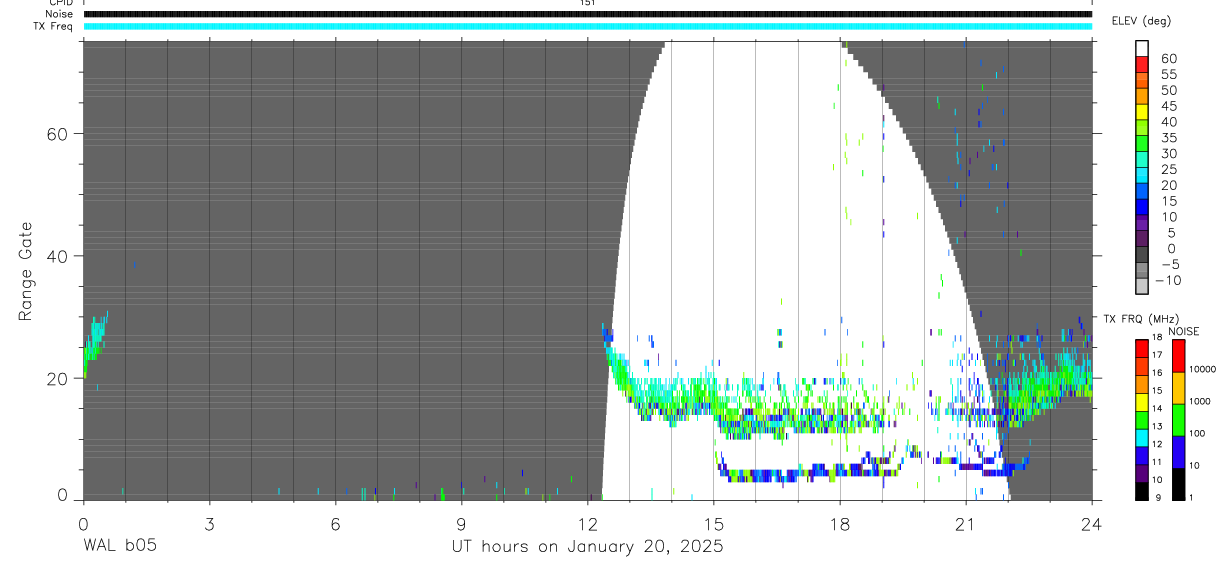Click the '10000' label on the NOISE scale
Screen dimensions: 1228x567
click(1202, 369)
